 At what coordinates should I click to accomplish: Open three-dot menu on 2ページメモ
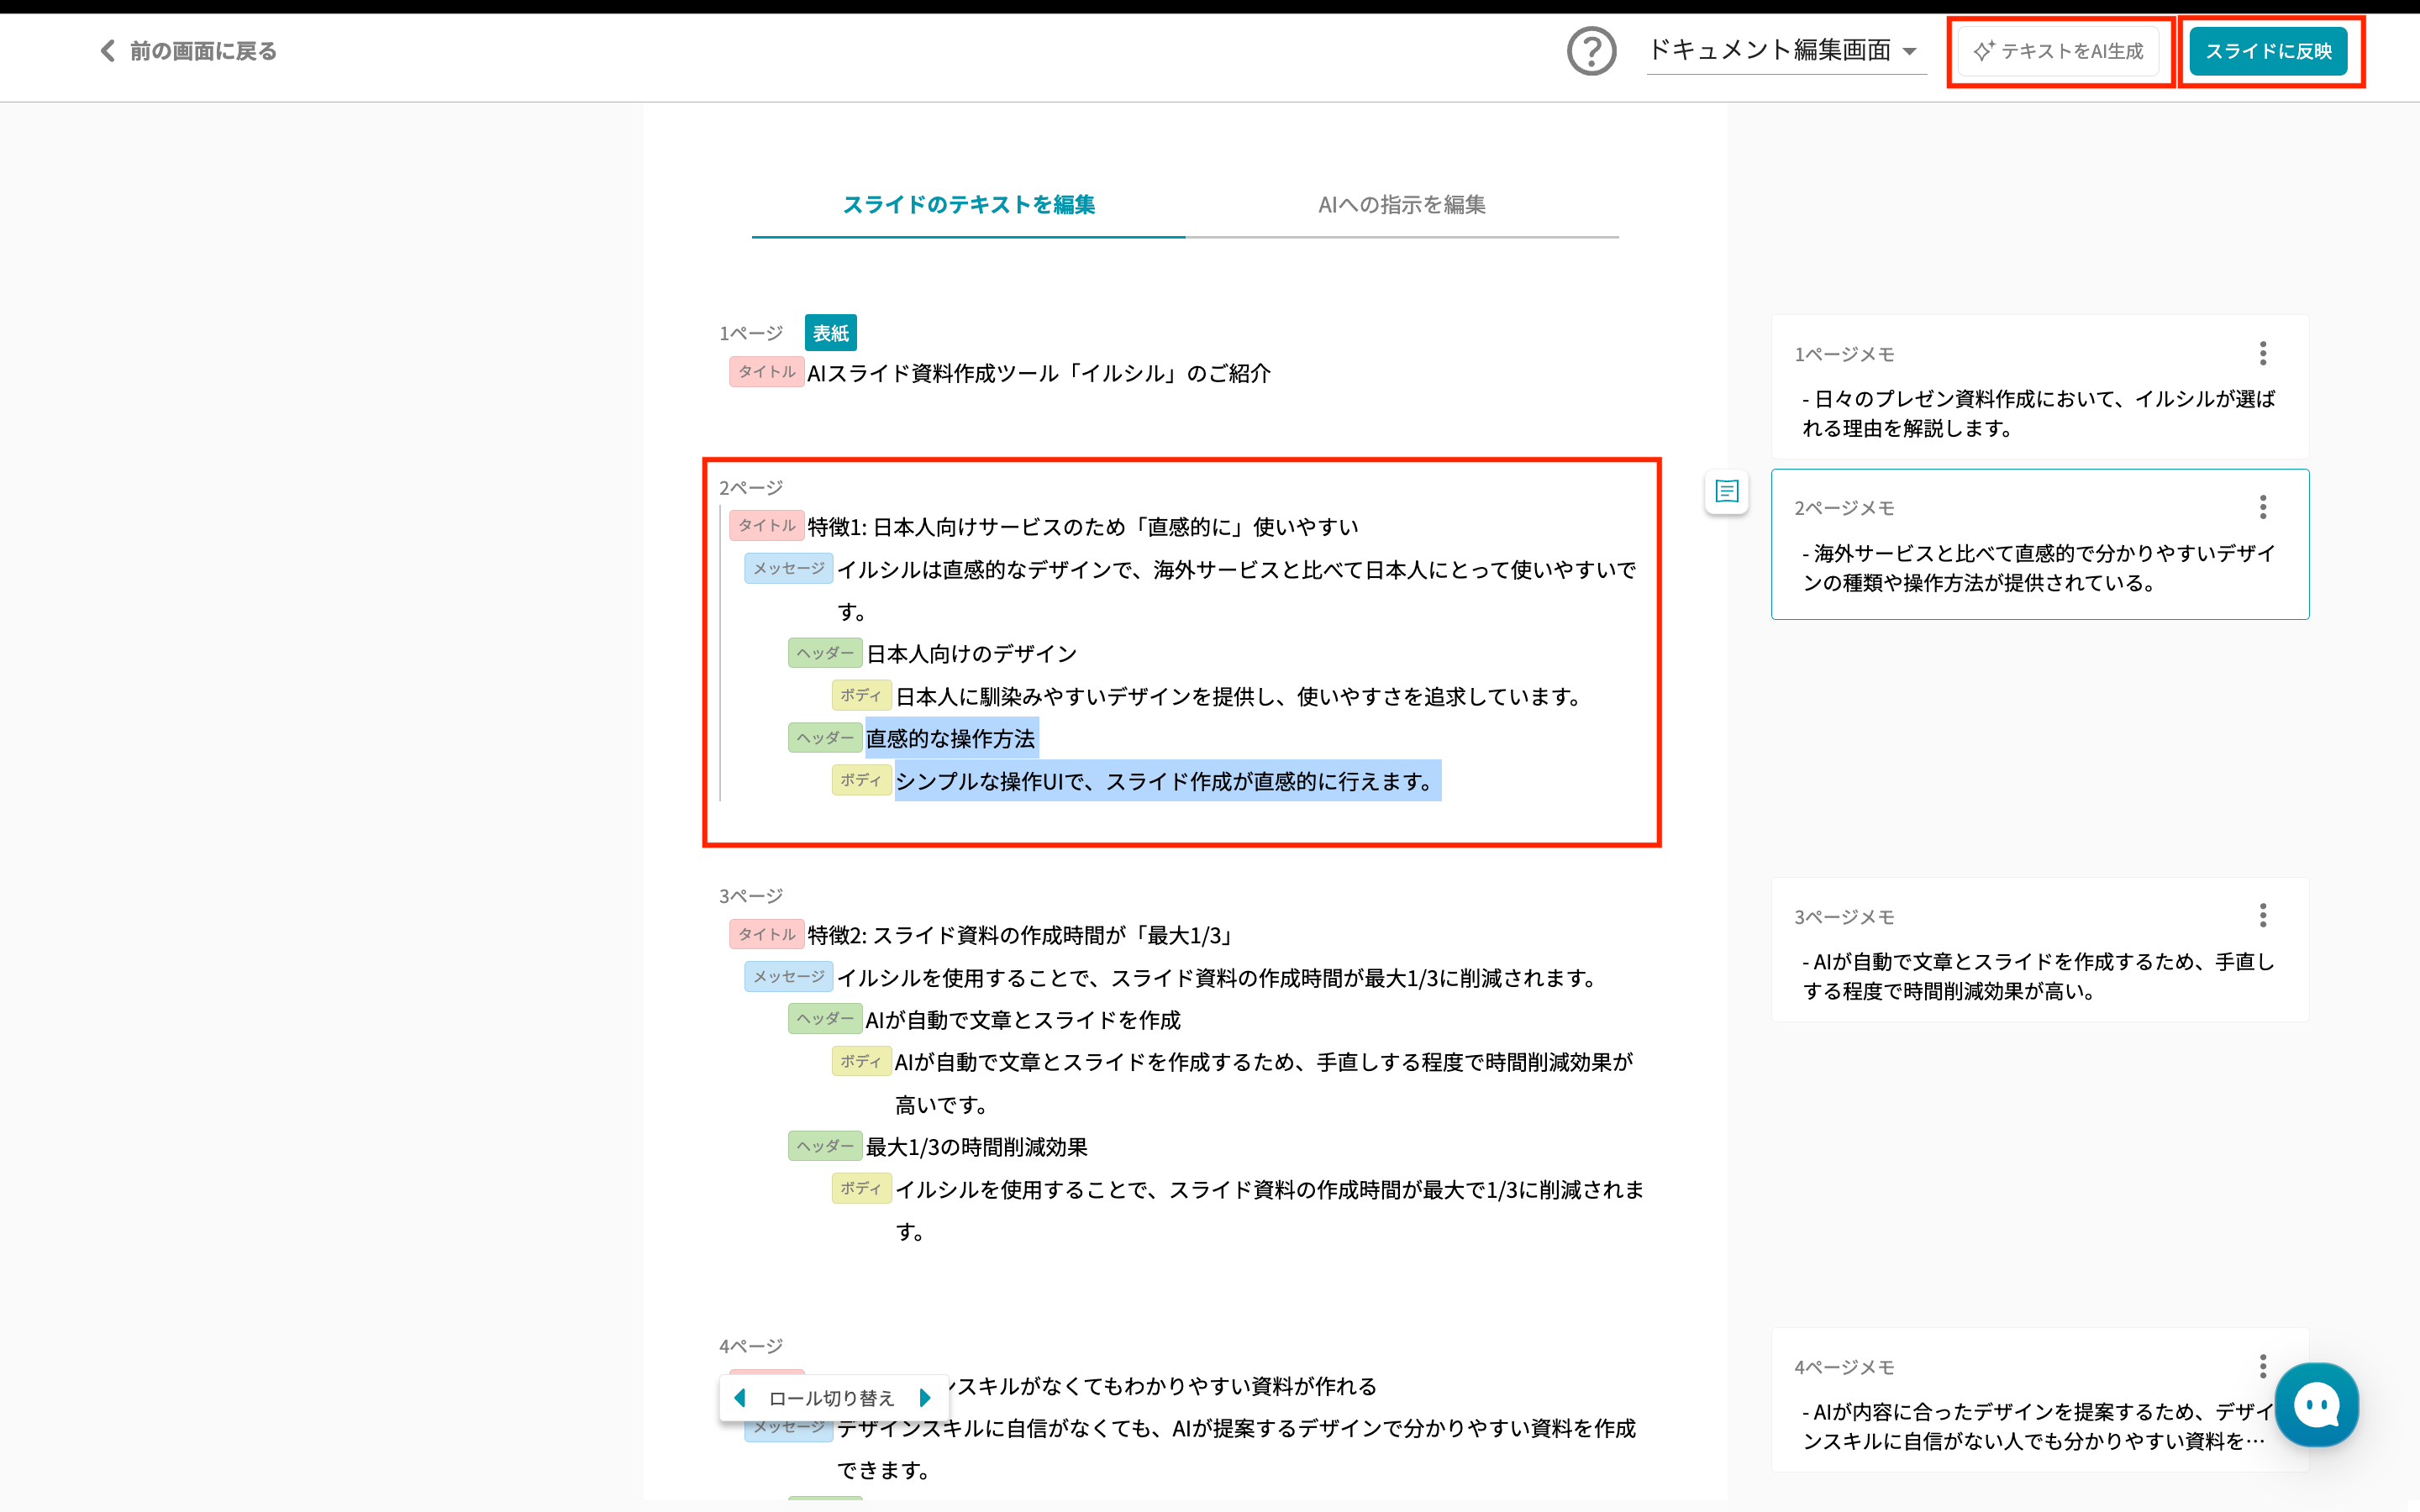pyautogui.click(x=2262, y=507)
